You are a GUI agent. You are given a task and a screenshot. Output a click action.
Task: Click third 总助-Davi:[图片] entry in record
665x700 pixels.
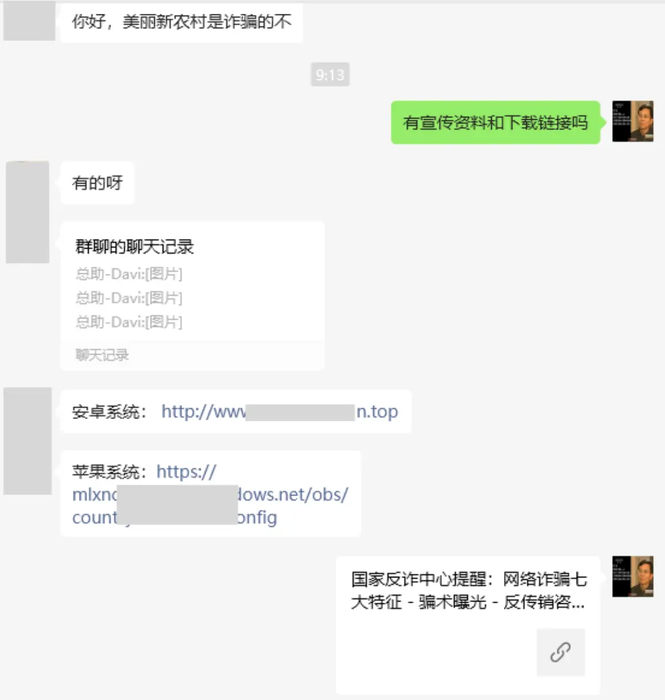click(129, 322)
